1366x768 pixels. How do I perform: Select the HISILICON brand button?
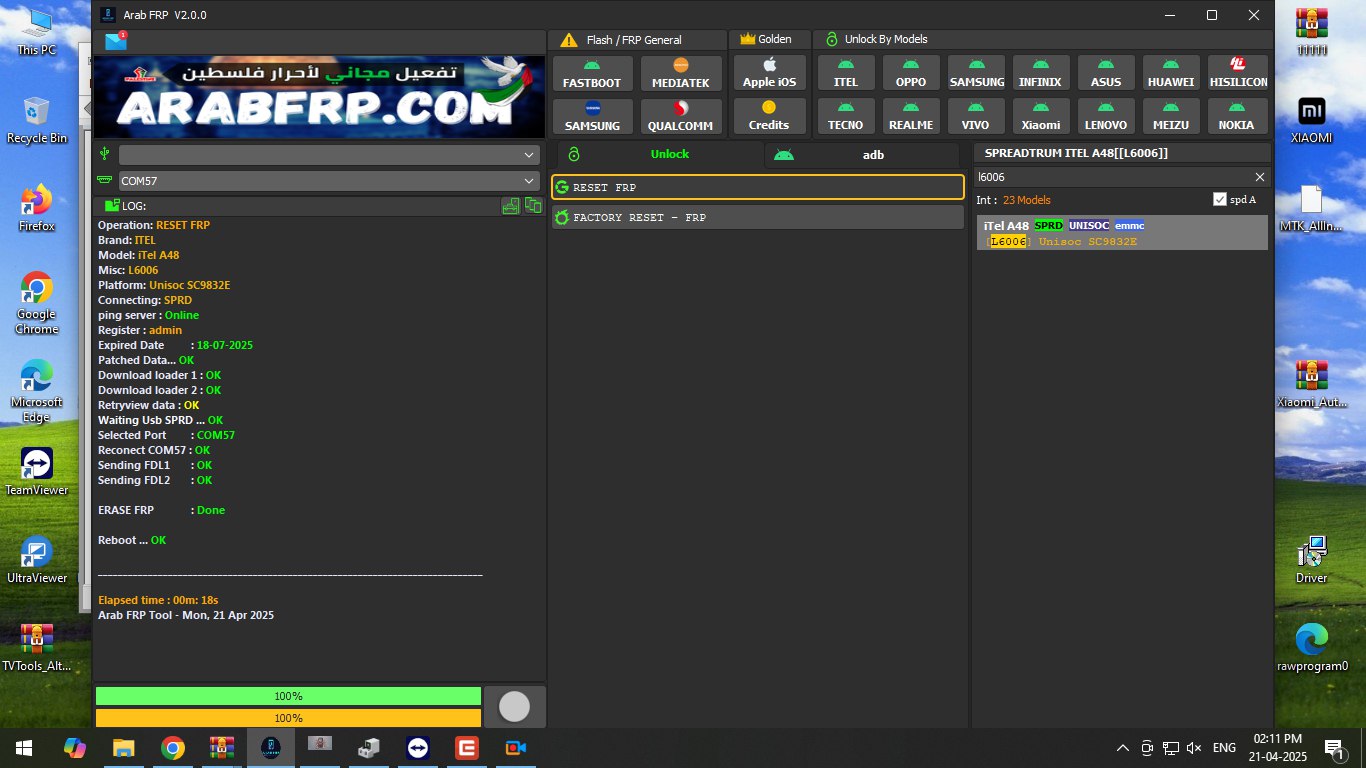point(1238,73)
